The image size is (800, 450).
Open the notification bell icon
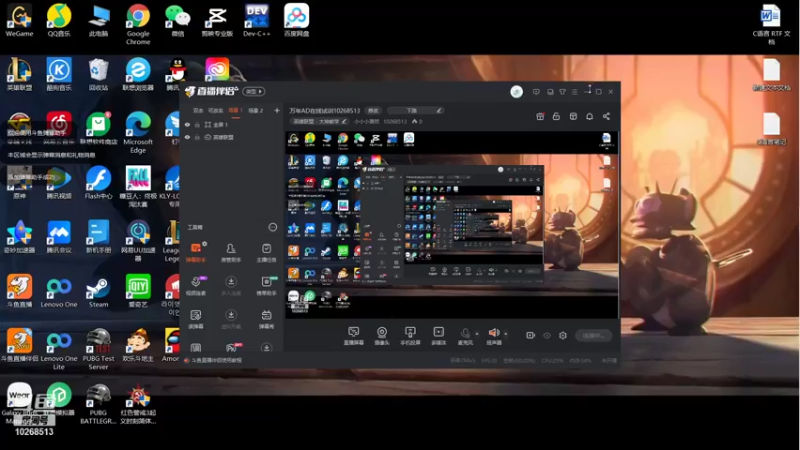589,116
